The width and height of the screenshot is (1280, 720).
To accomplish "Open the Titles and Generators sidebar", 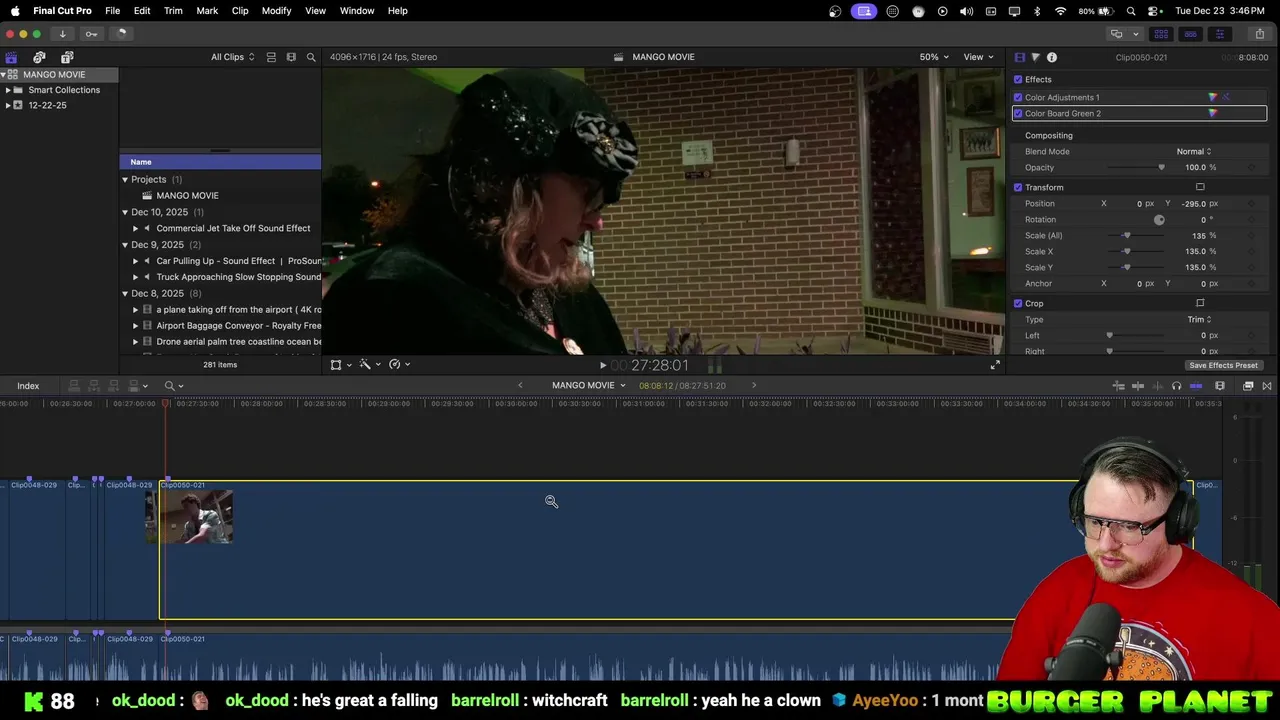I will [67, 57].
